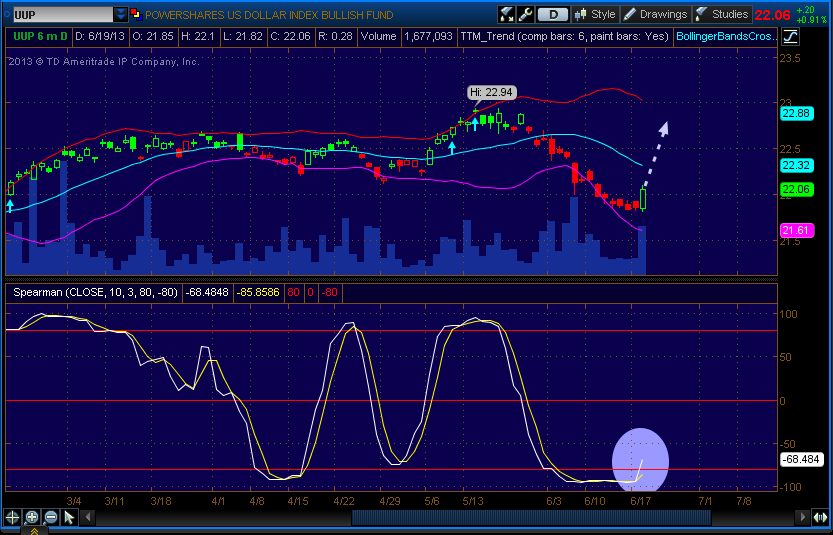The width and height of the screenshot is (833, 535).
Task: Click the 22.88 cyan price bubble
Action: click(796, 113)
